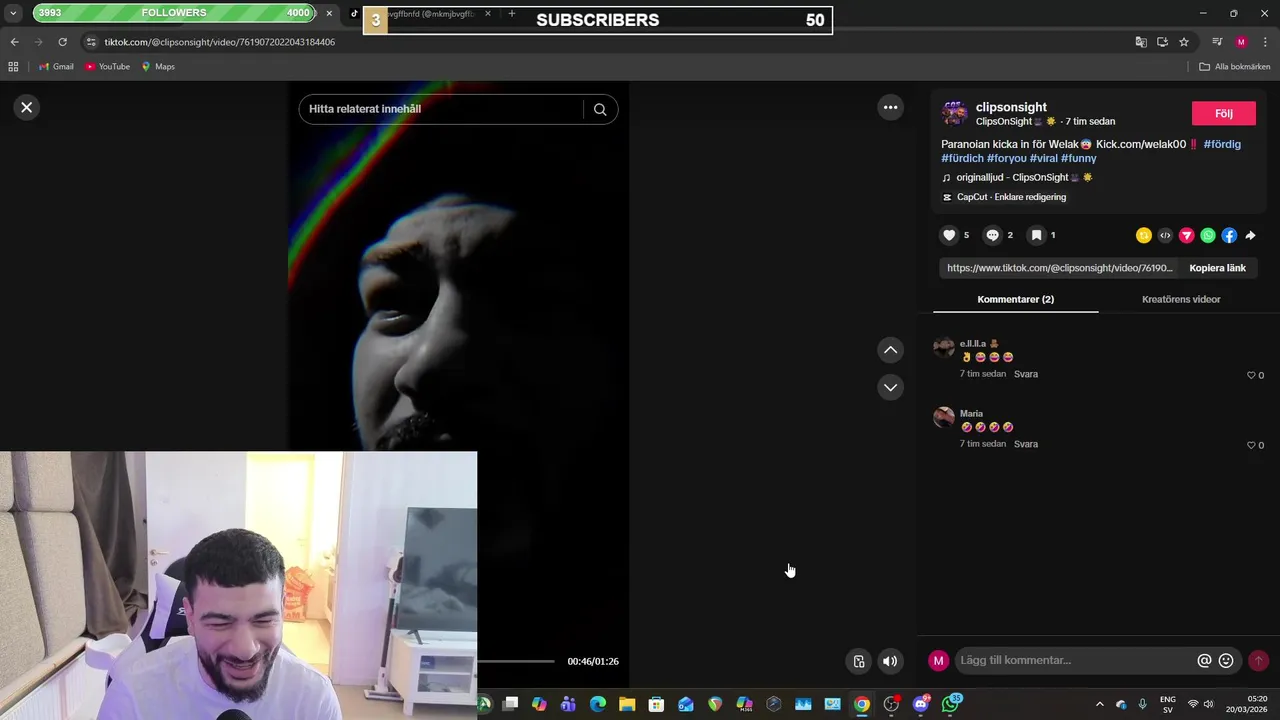Image resolution: width=1280 pixels, height=720 pixels.
Task: Show hidden system tray icons
Action: [1100, 704]
